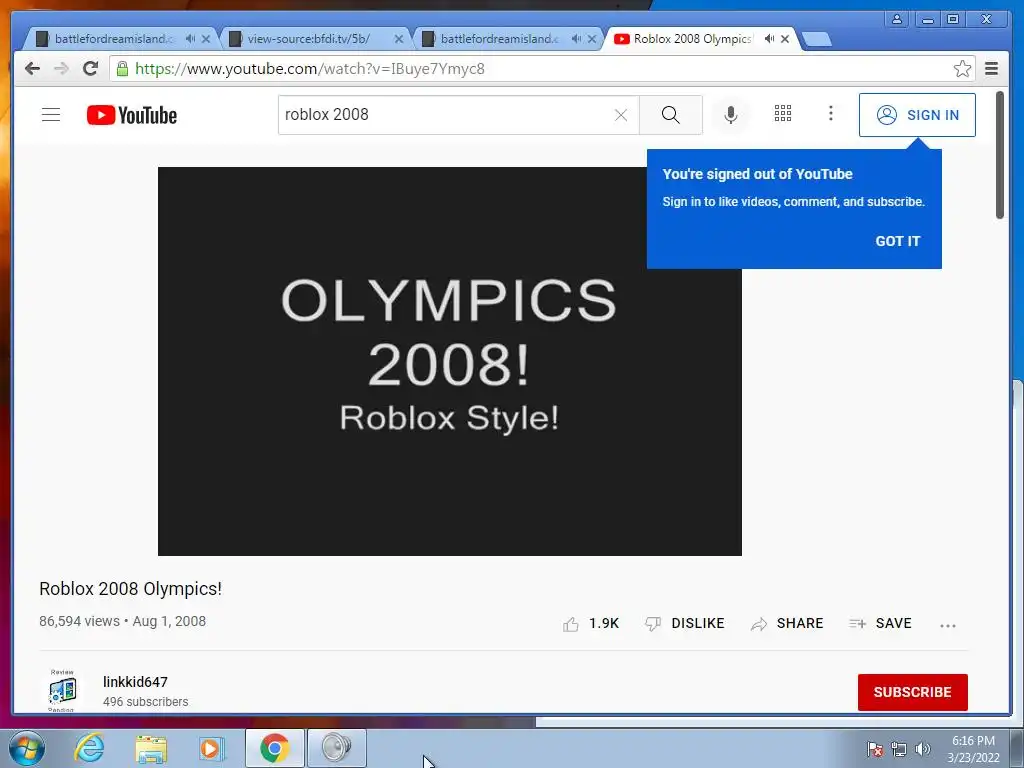Viewport: 1024px width, 768px height.
Task: Close the third battlefordreamisland tab
Action: [592, 39]
